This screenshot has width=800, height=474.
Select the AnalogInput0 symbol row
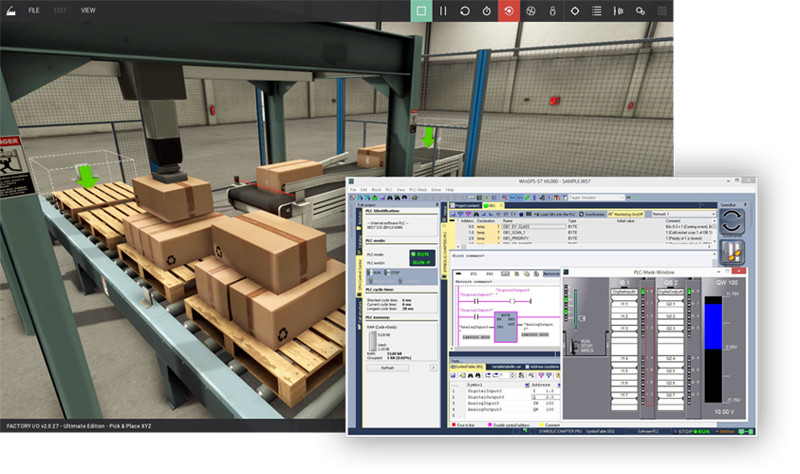504,403
